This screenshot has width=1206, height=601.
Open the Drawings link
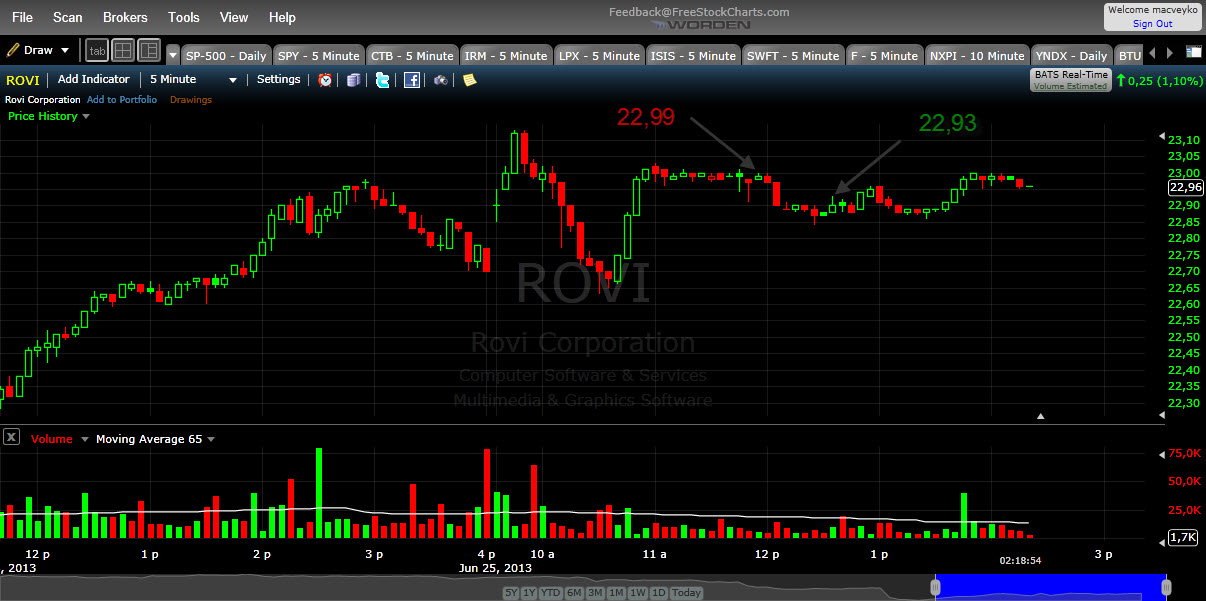tap(191, 100)
